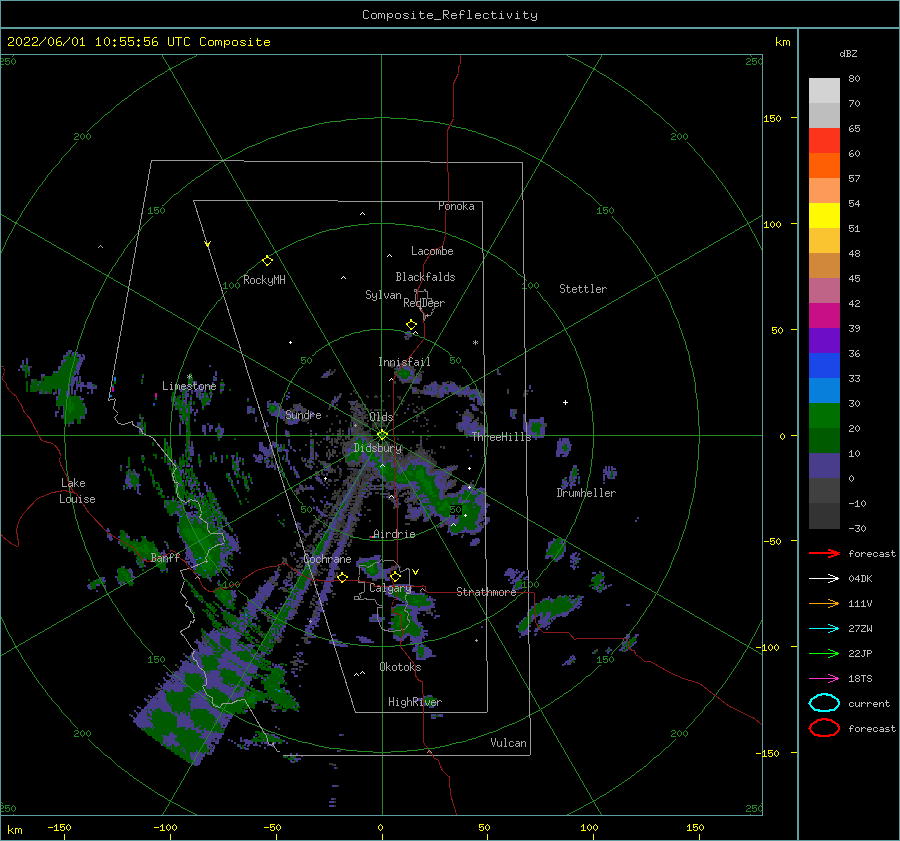Image resolution: width=900 pixels, height=841 pixels.
Task: Pick the yellow 51-54 dBZ swatch
Action: 824,215
